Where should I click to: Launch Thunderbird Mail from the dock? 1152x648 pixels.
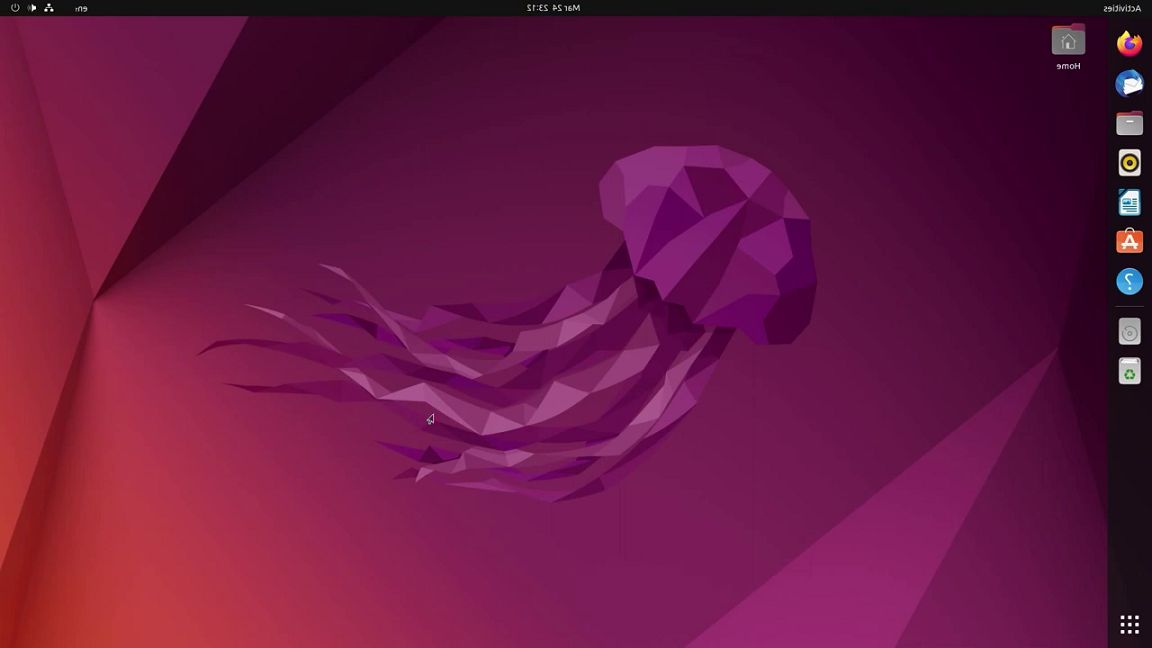click(1129, 84)
